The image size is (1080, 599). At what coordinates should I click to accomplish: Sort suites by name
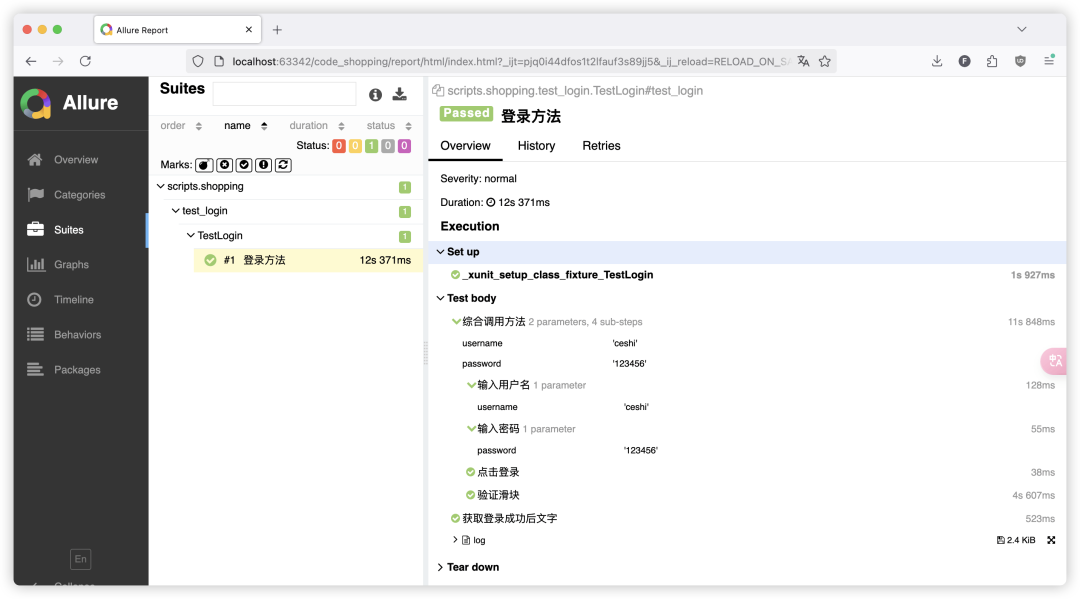point(245,125)
